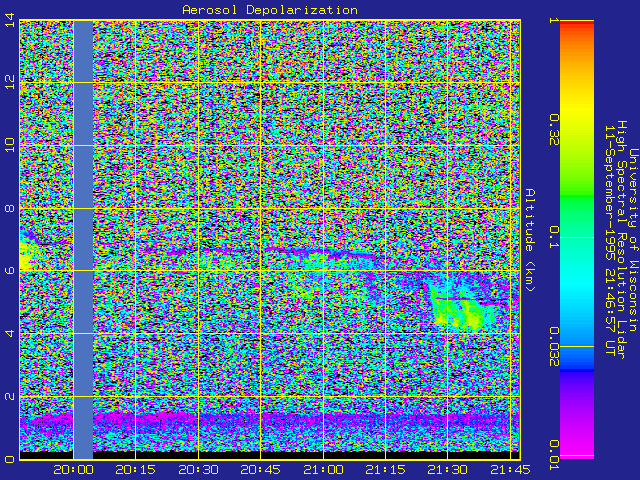640x480 pixels.
Task: Click the colorbar label 0.032
Action: 554,347
